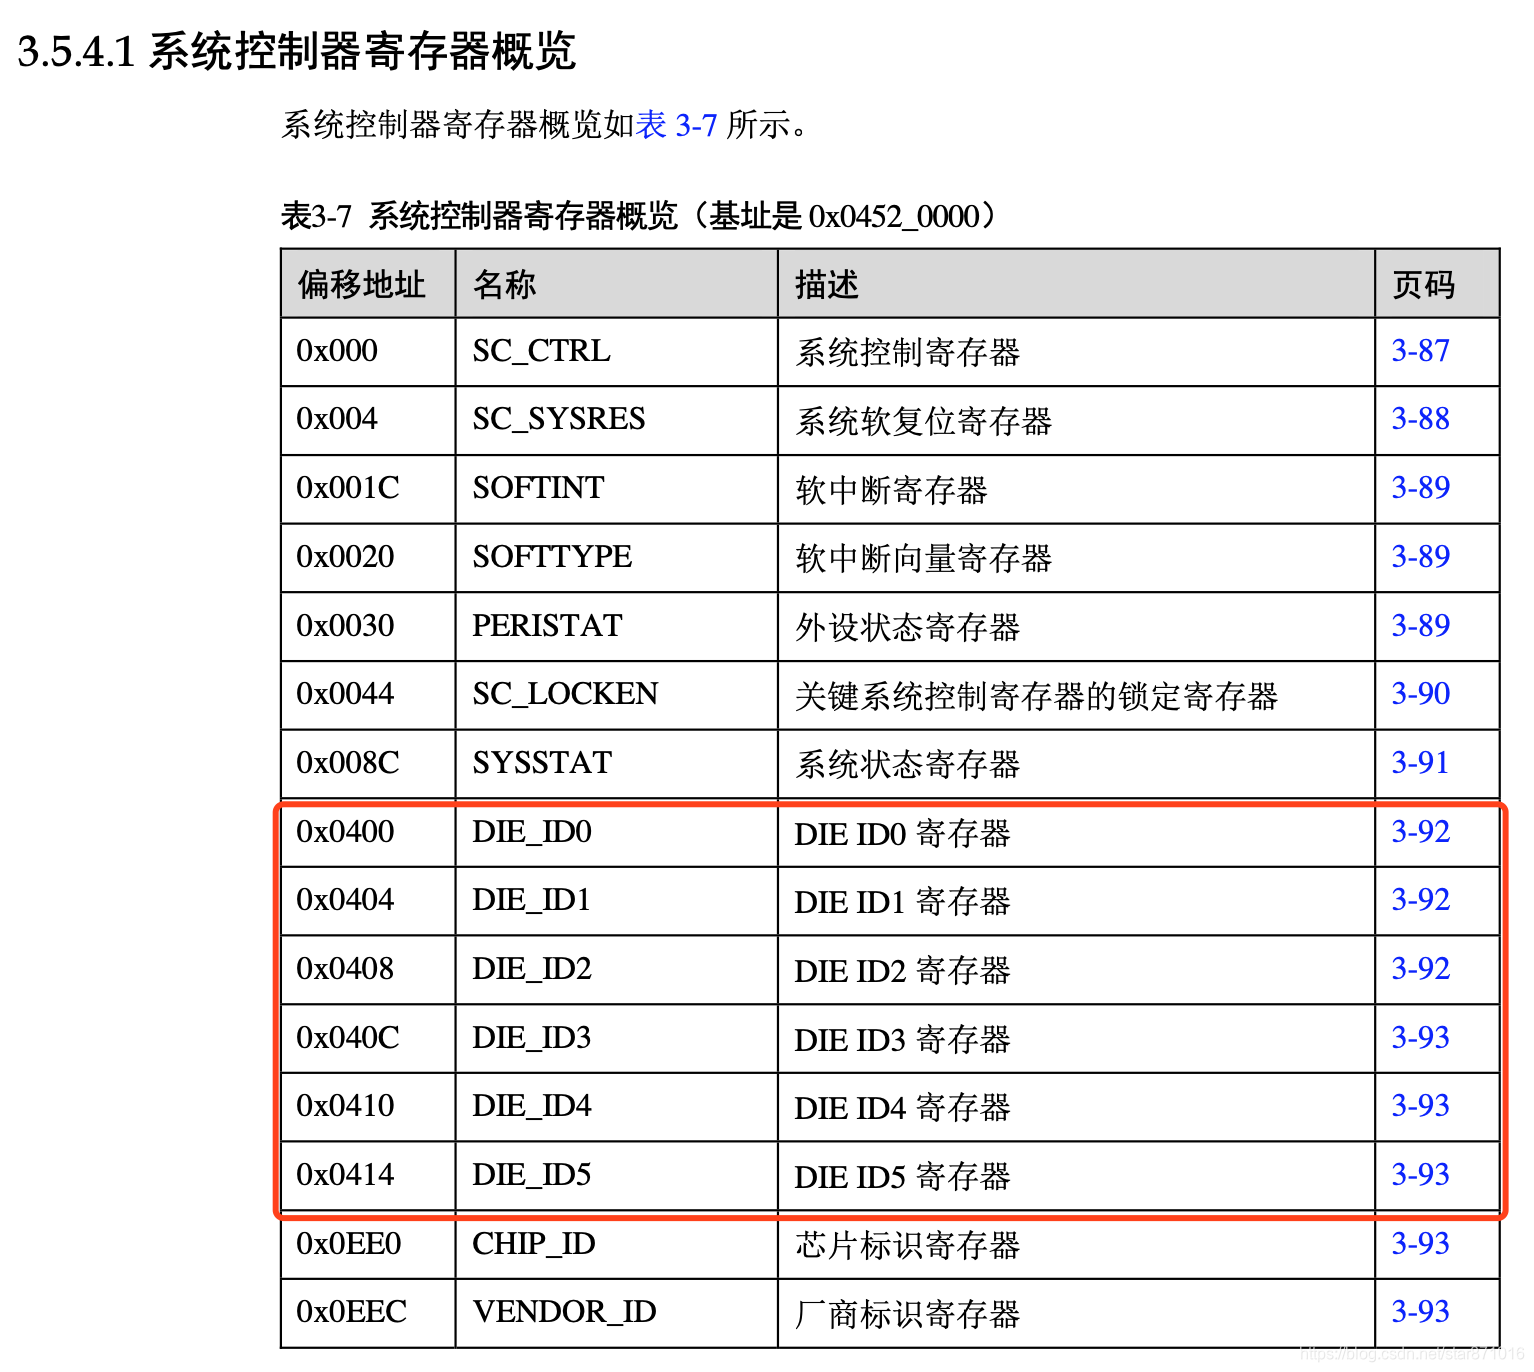Follow page link 3-87 for SC_CTRL
Viewport: 1534px width, 1372px height.
1420,351
